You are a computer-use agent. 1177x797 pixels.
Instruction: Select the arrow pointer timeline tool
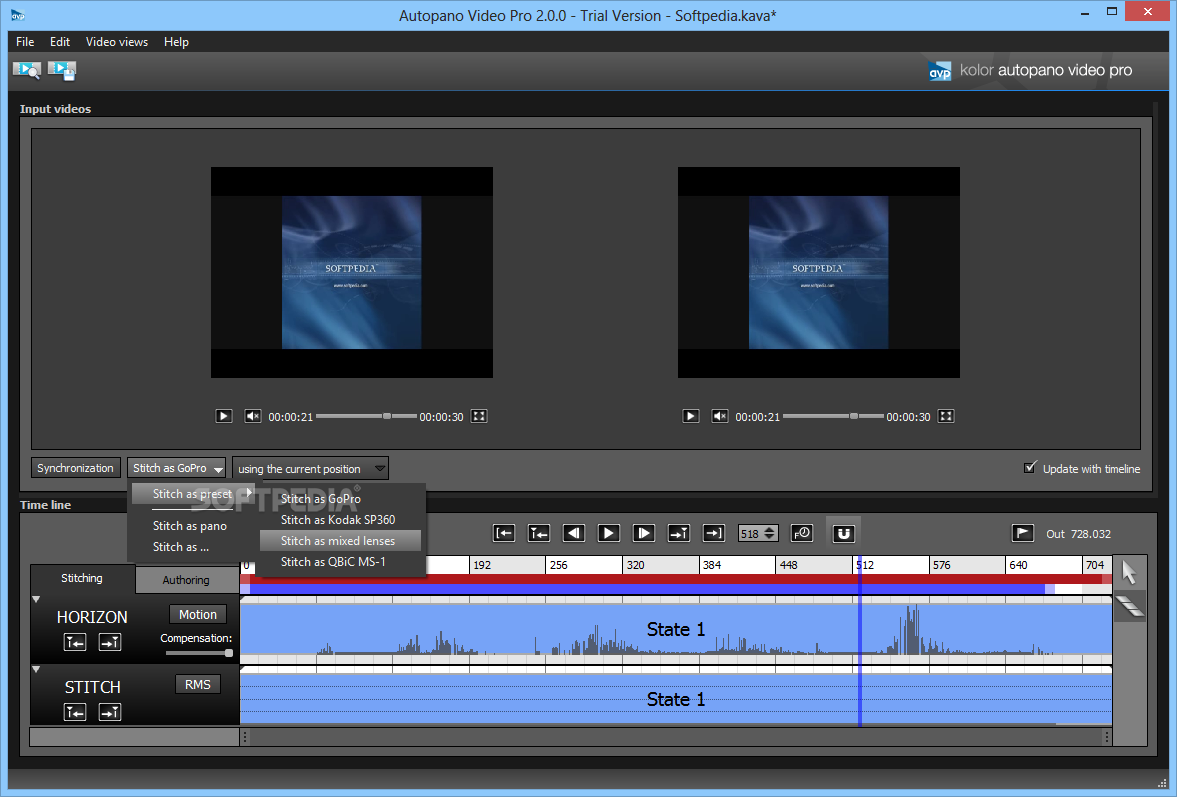point(1129,573)
